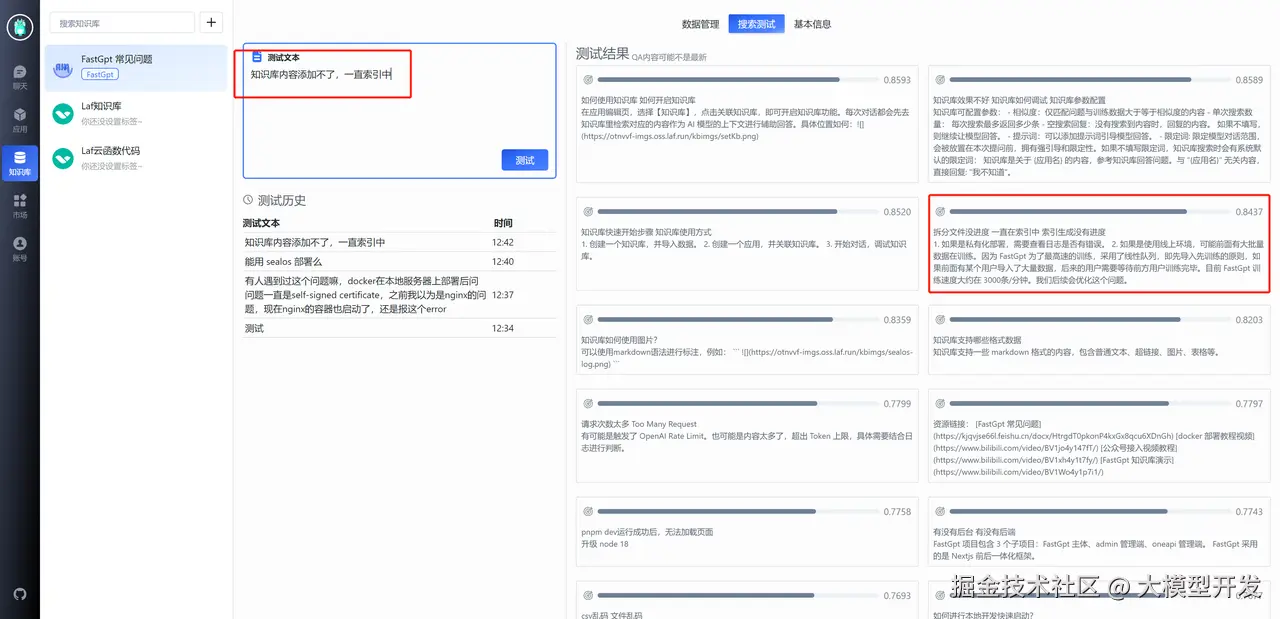Click the blue 测试 button

click(525, 160)
